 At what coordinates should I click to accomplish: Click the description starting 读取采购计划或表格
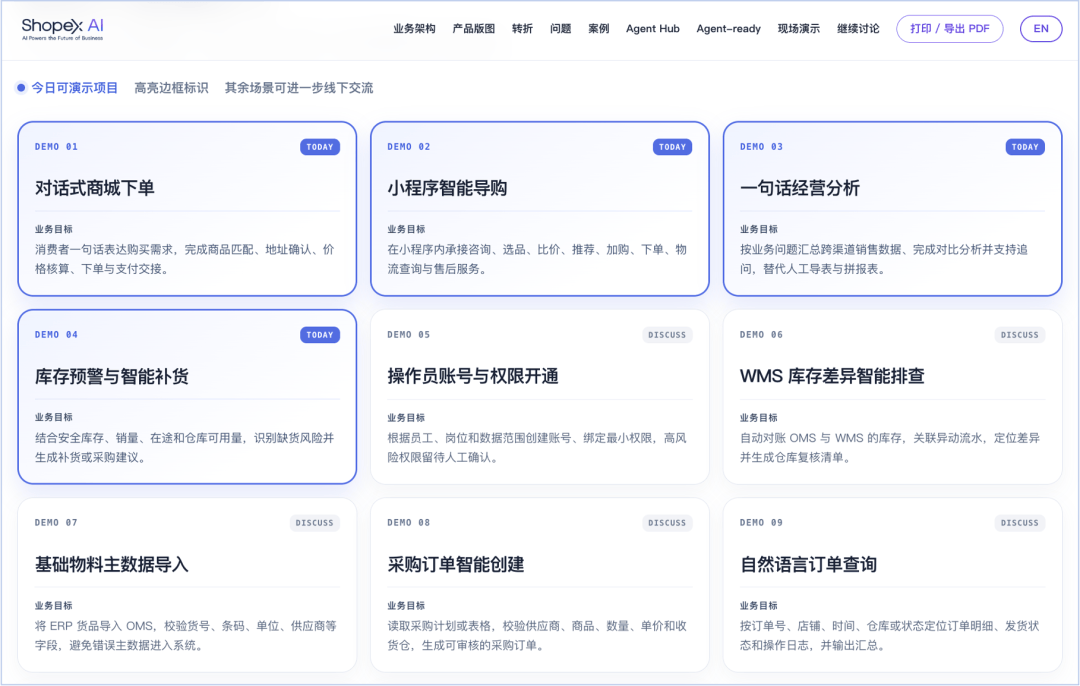[x=537, y=636]
